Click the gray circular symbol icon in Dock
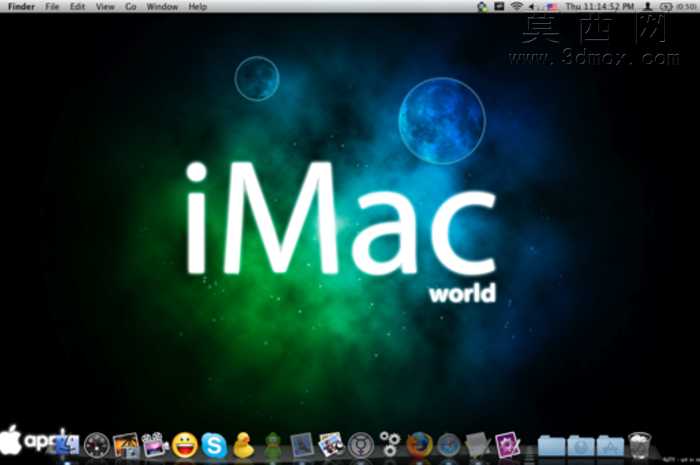The height and width of the screenshot is (465, 700). (x=361, y=445)
